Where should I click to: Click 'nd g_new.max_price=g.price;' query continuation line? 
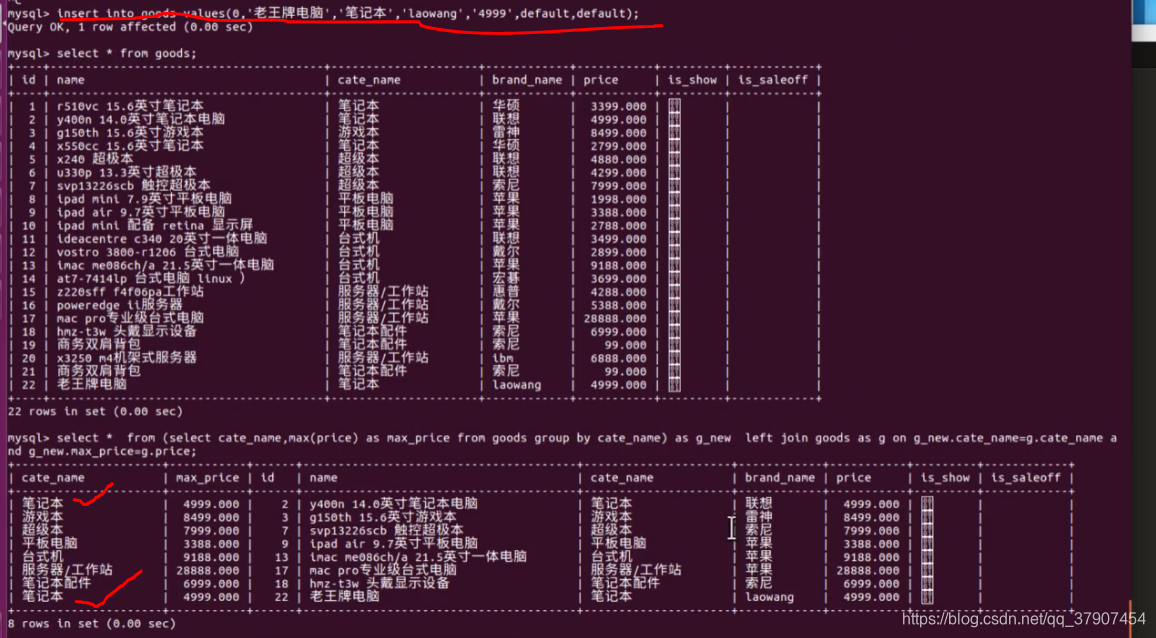pyautogui.click(x=102, y=451)
